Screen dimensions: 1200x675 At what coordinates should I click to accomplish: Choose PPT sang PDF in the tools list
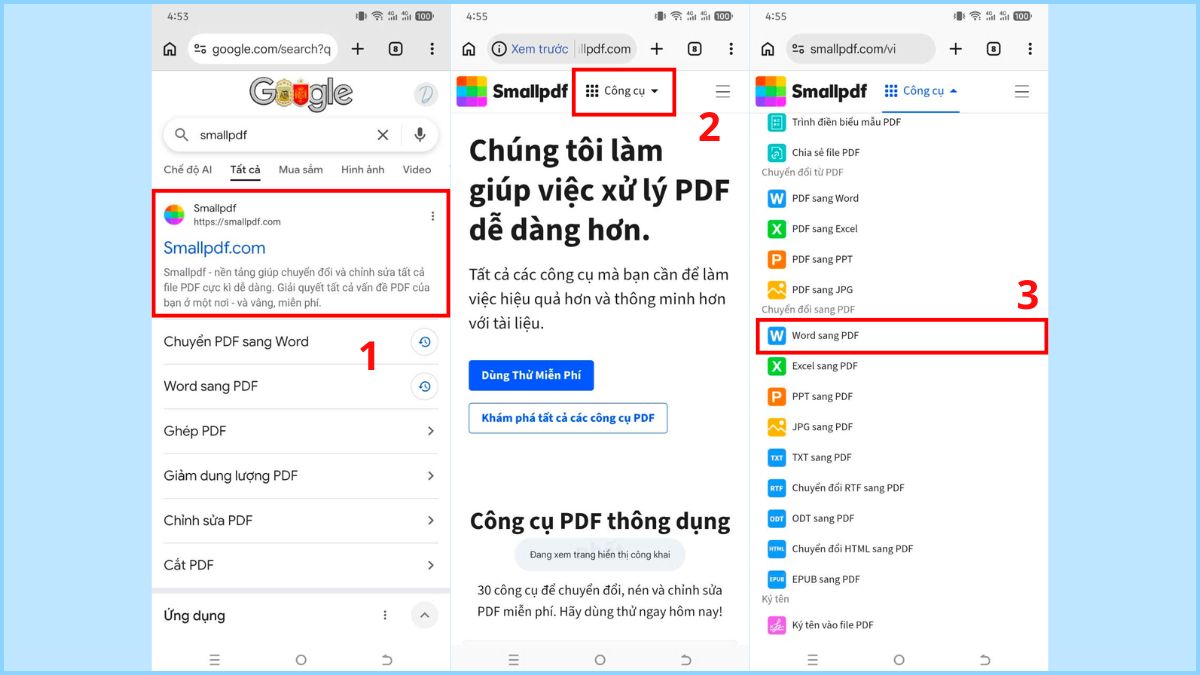[x=811, y=397]
